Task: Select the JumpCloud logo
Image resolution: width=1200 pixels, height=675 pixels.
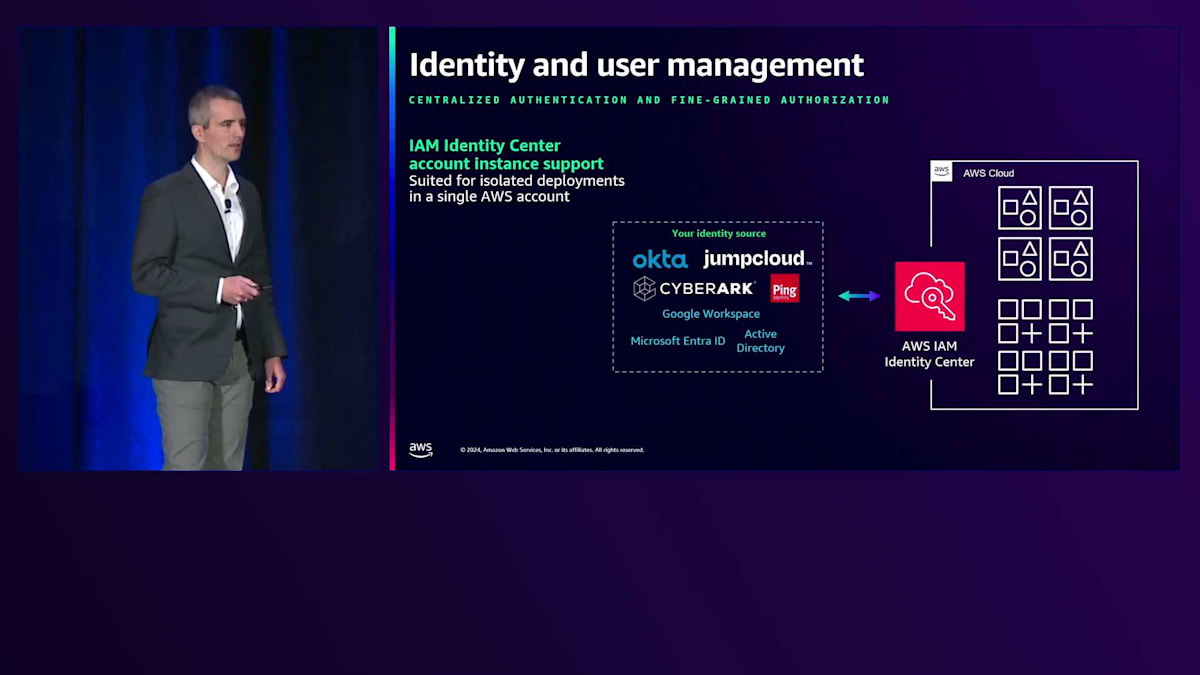Action: (x=757, y=259)
